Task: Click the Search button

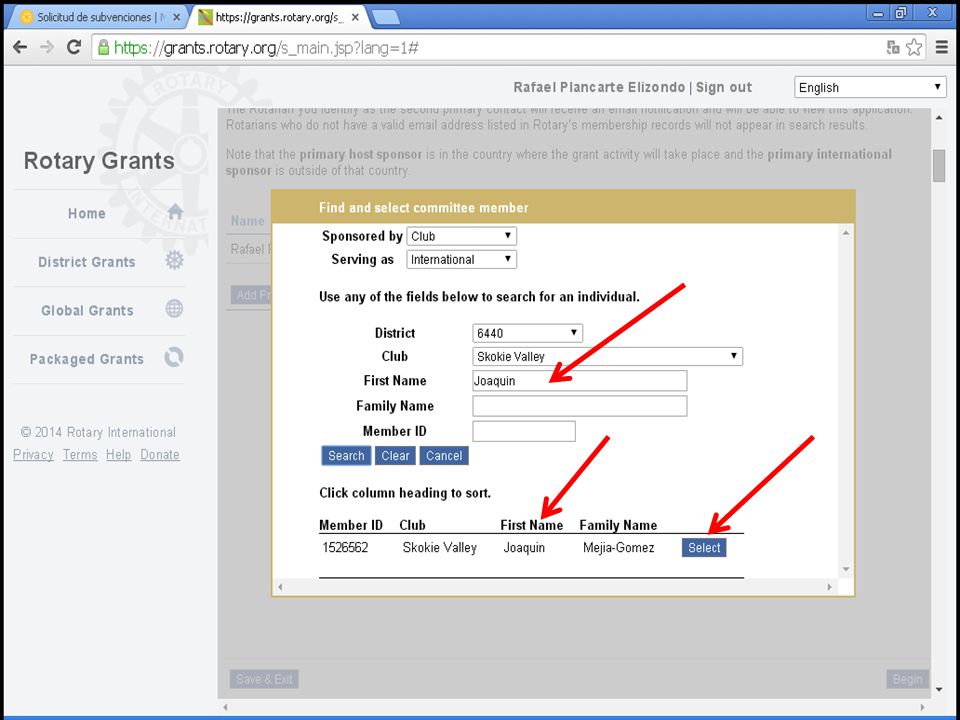Action: 346,456
